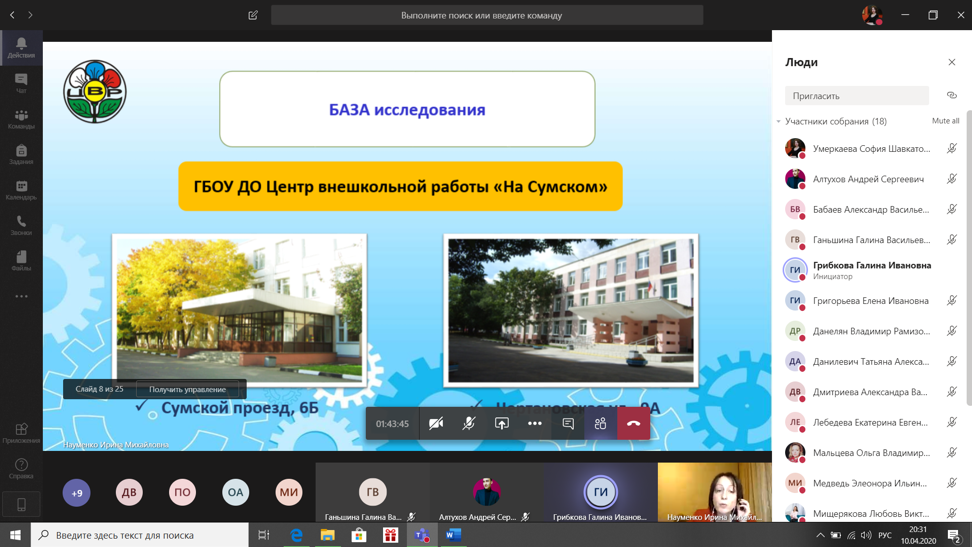The width and height of the screenshot is (972, 547).
Task: Click the new chat compose icon
Action: (253, 15)
